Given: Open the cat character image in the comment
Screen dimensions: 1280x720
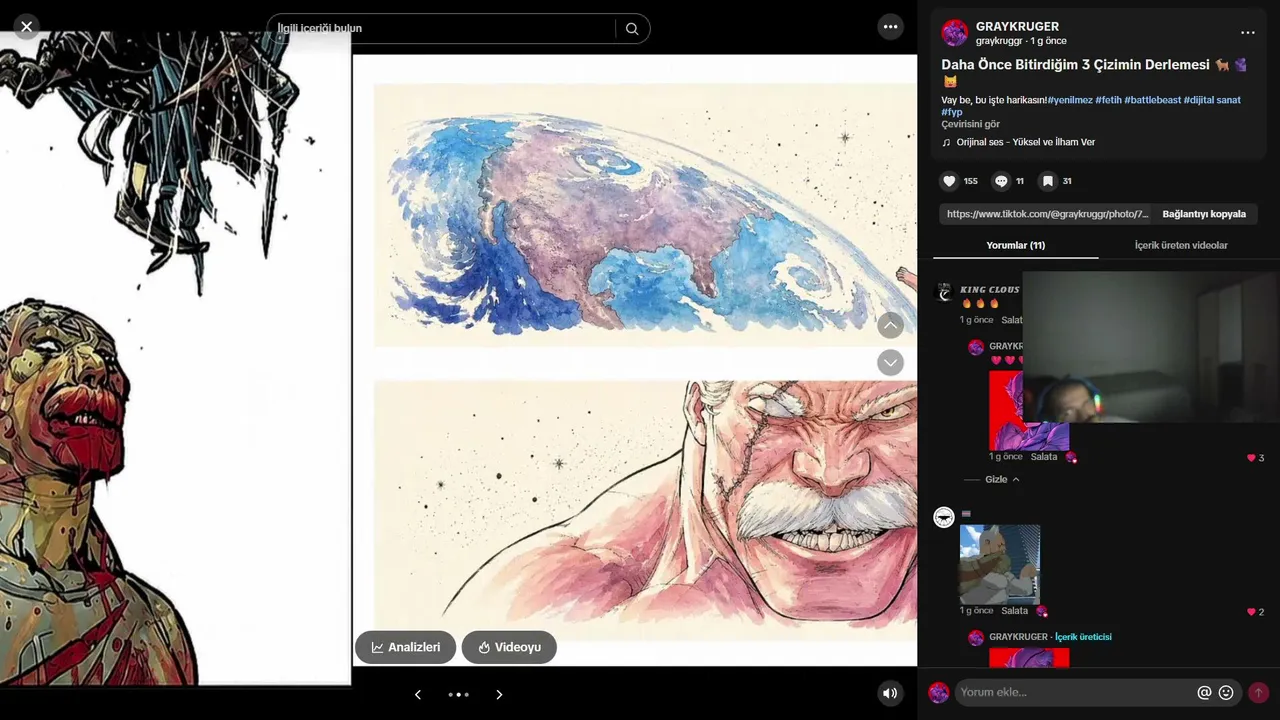Looking at the screenshot, I should tap(1000, 564).
